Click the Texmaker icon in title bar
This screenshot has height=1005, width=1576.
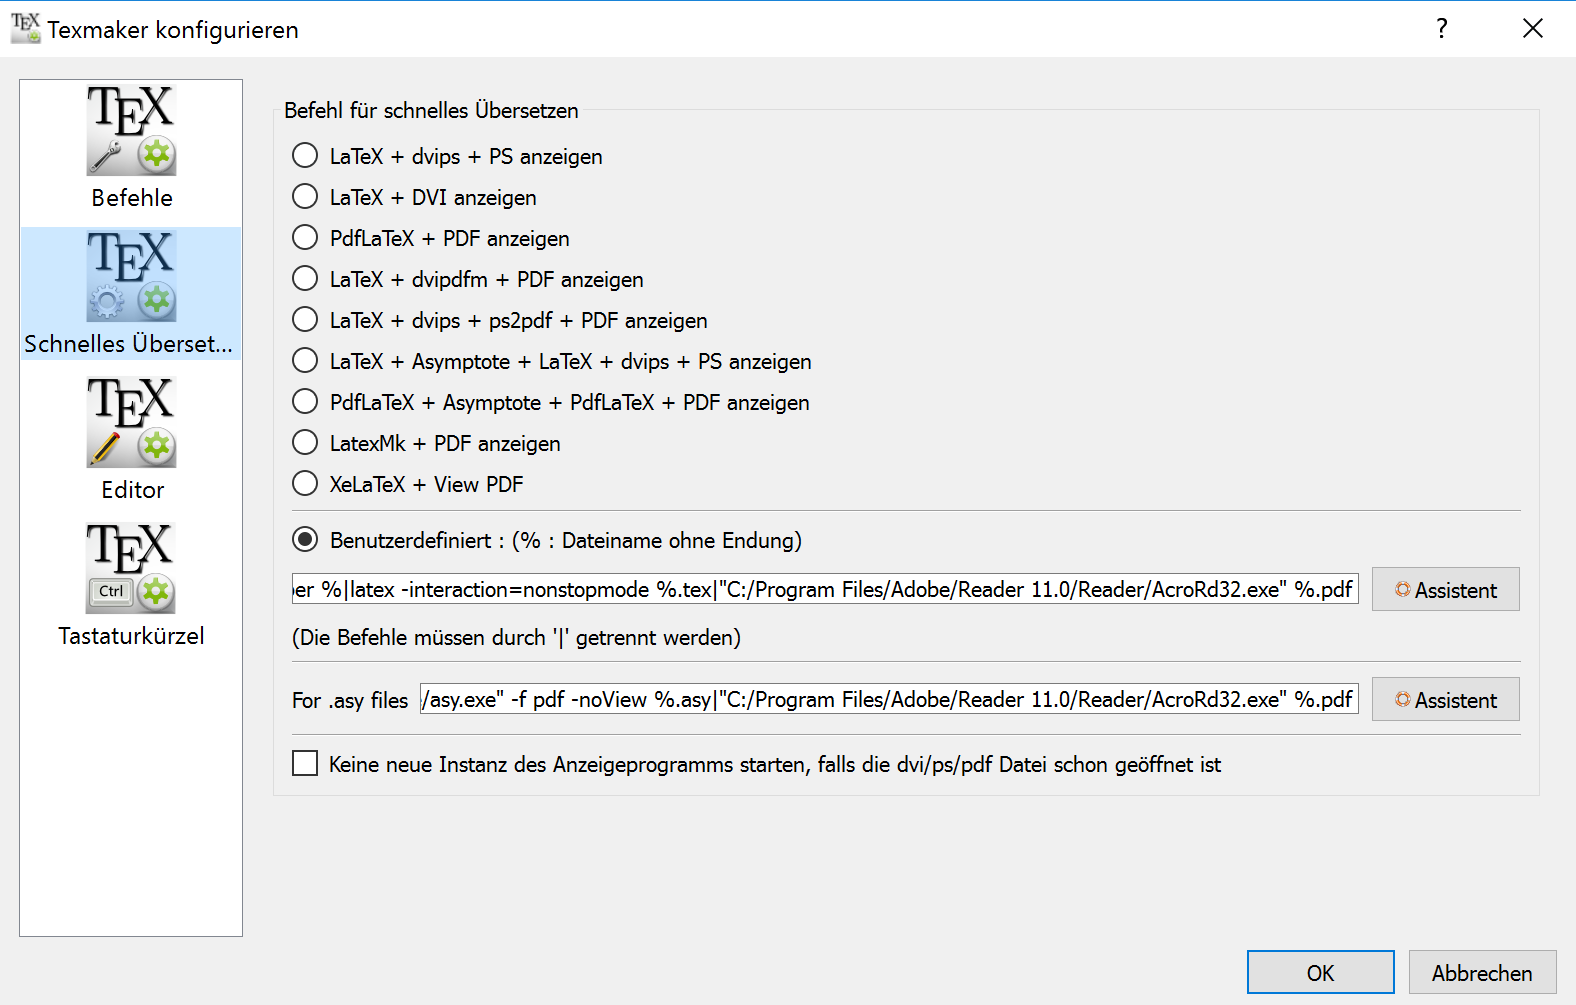(25, 29)
